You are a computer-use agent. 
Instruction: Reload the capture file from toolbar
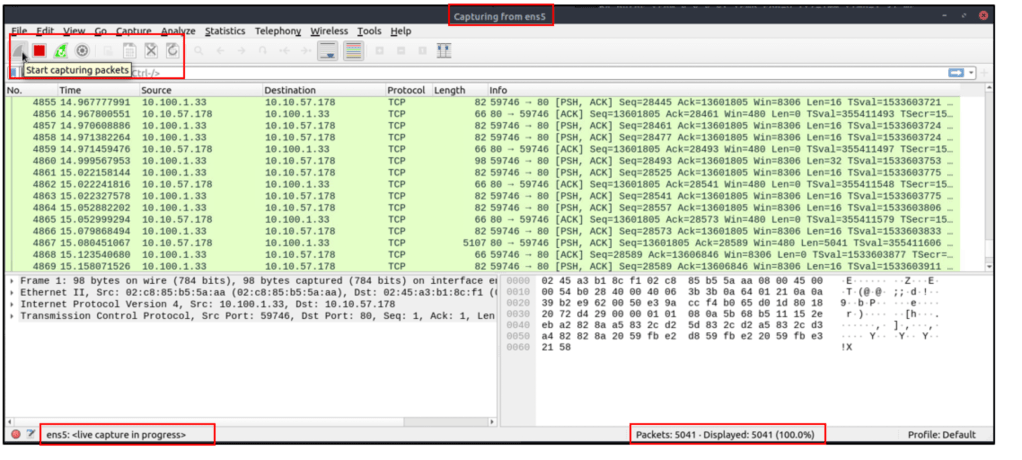pos(172,50)
